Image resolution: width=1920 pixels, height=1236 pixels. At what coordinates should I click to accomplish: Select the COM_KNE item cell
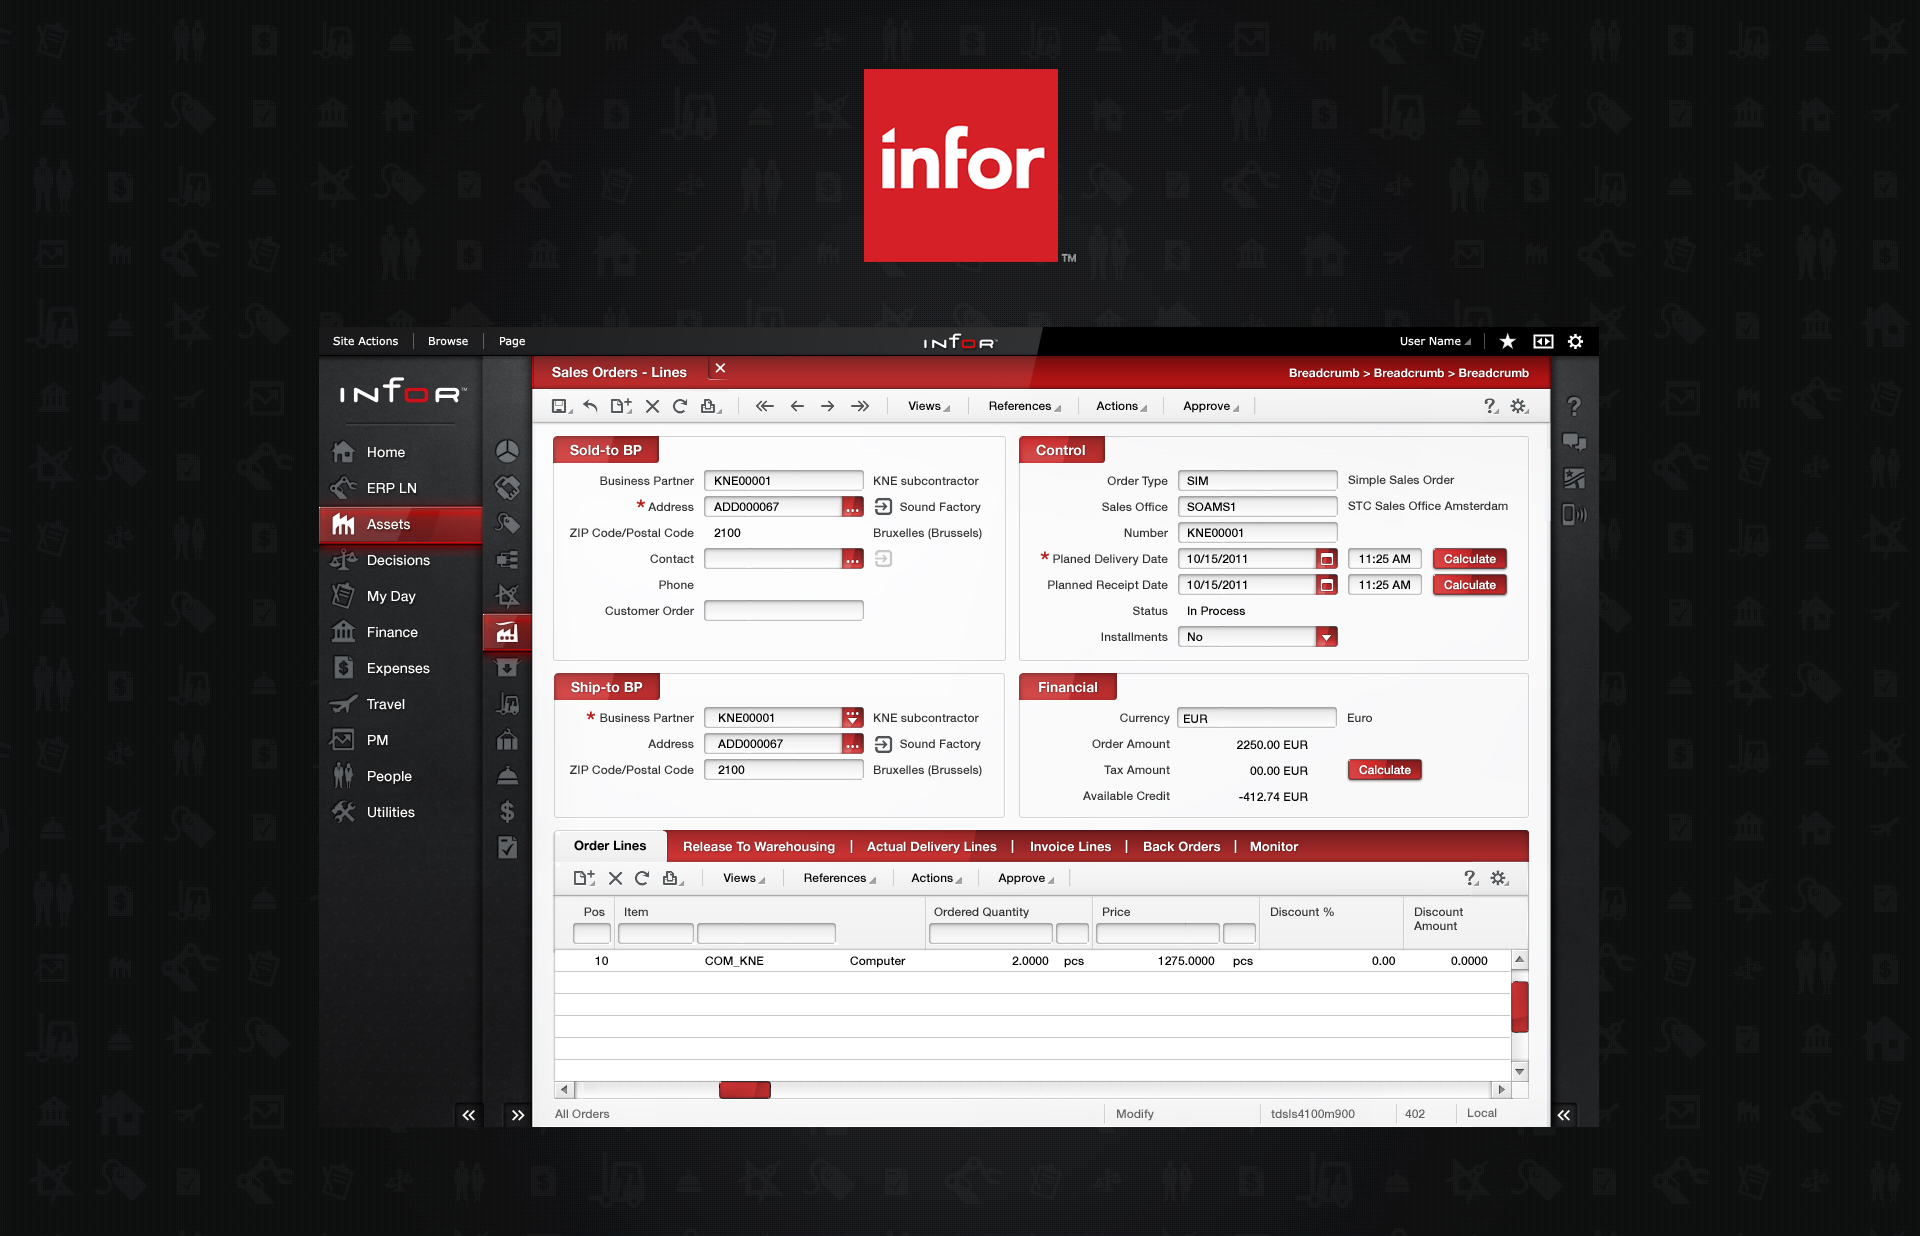(734, 961)
